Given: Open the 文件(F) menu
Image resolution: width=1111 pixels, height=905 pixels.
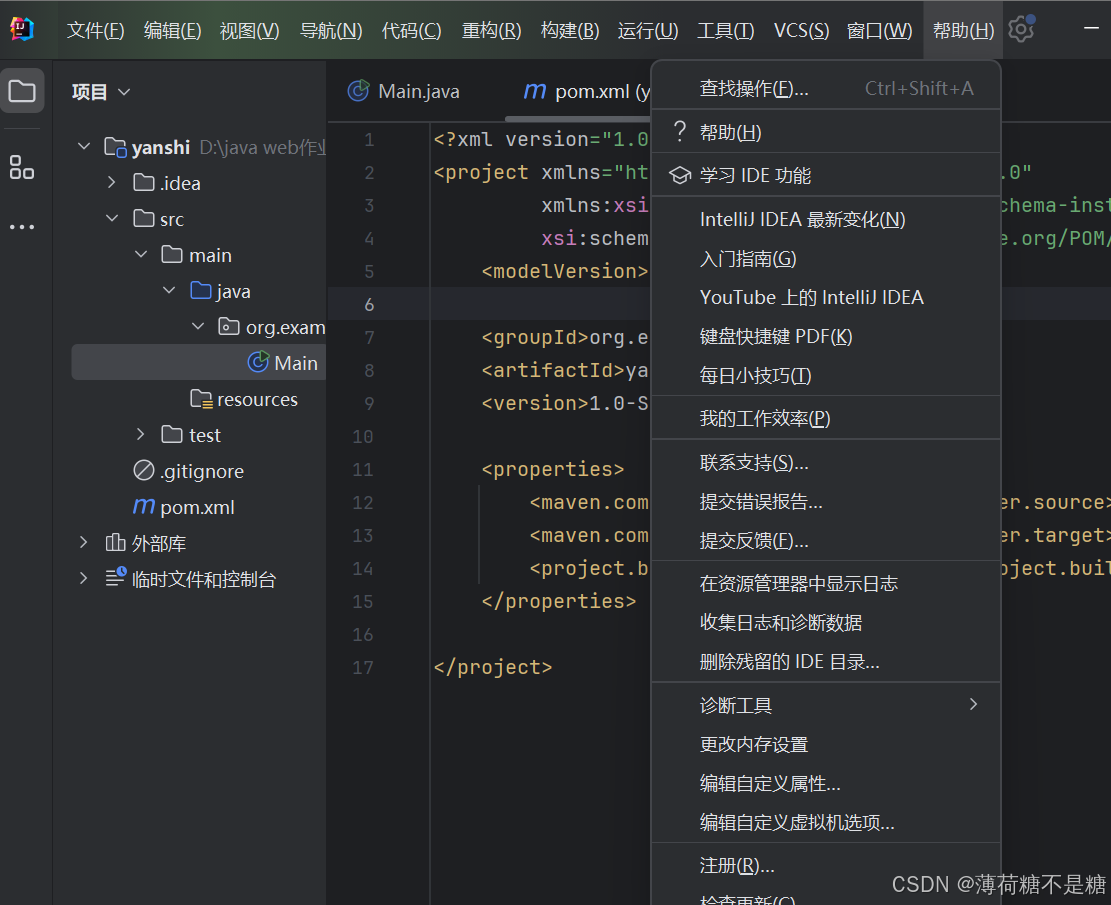Looking at the screenshot, I should pyautogui.click(x=96, y=30).
